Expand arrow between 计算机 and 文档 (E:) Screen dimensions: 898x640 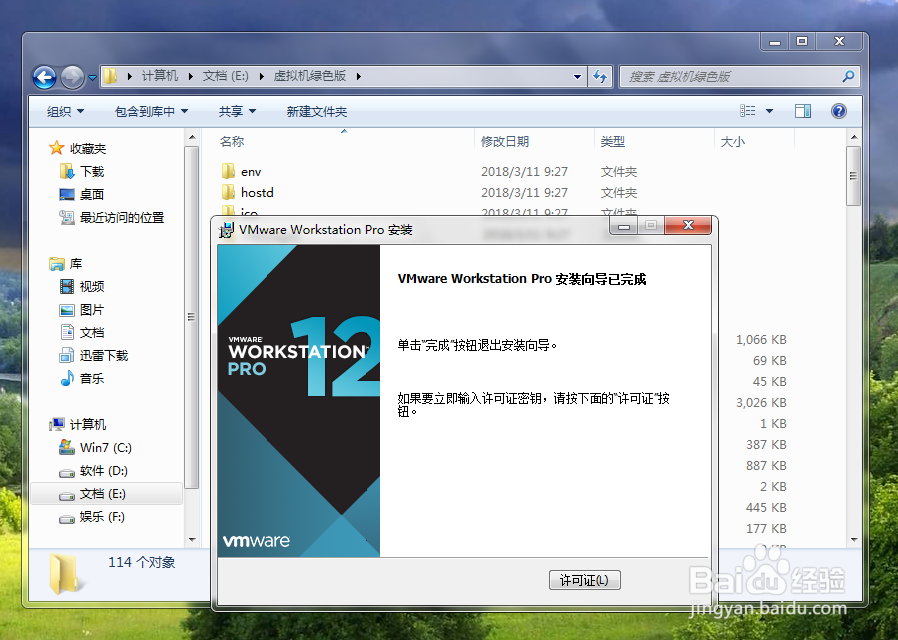tap(191, 76)
